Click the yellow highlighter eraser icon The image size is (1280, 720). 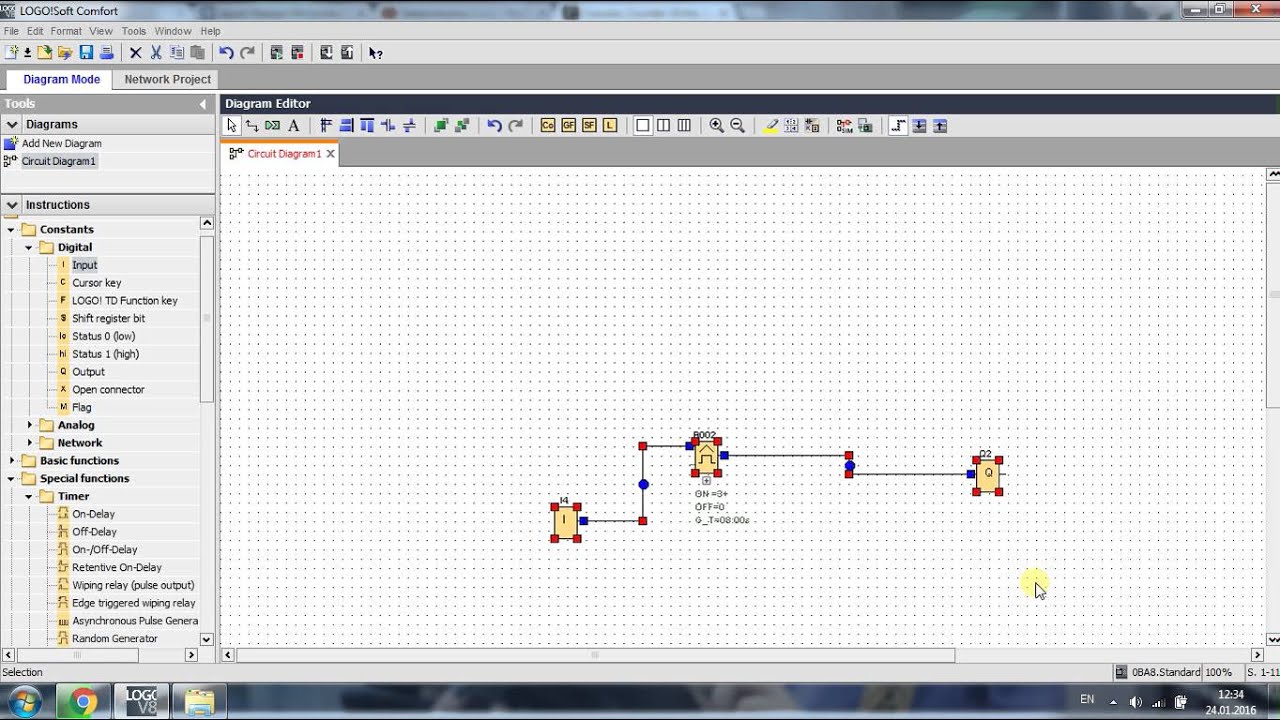click(x=770, y=125)
